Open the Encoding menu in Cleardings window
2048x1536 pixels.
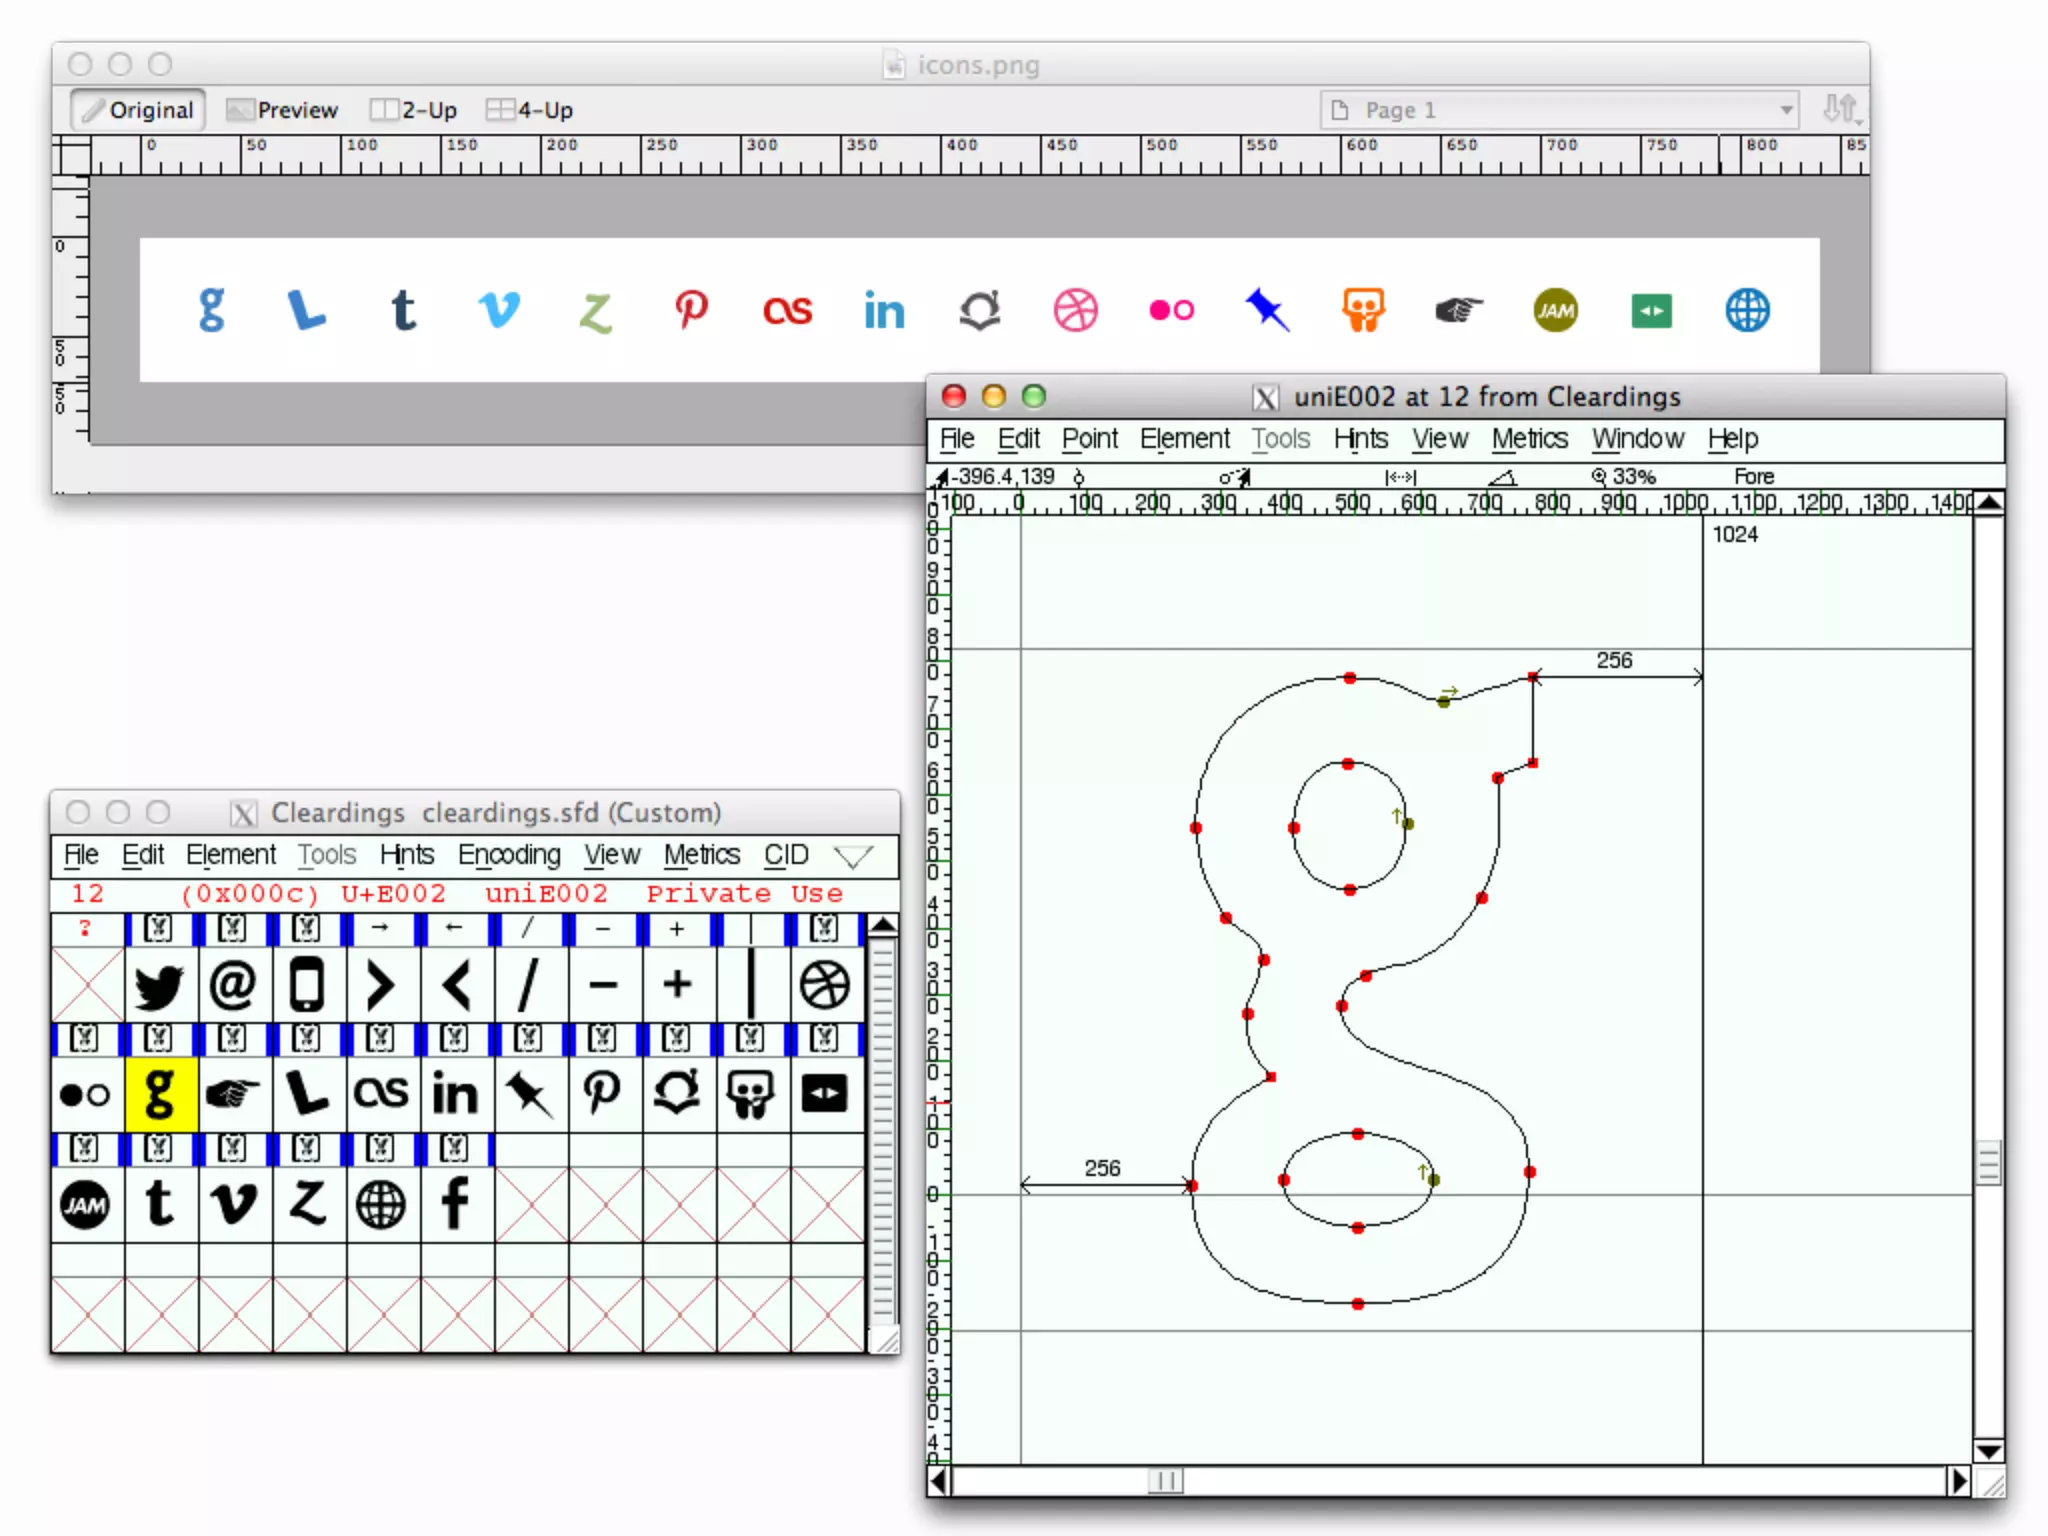pos(508,855)
